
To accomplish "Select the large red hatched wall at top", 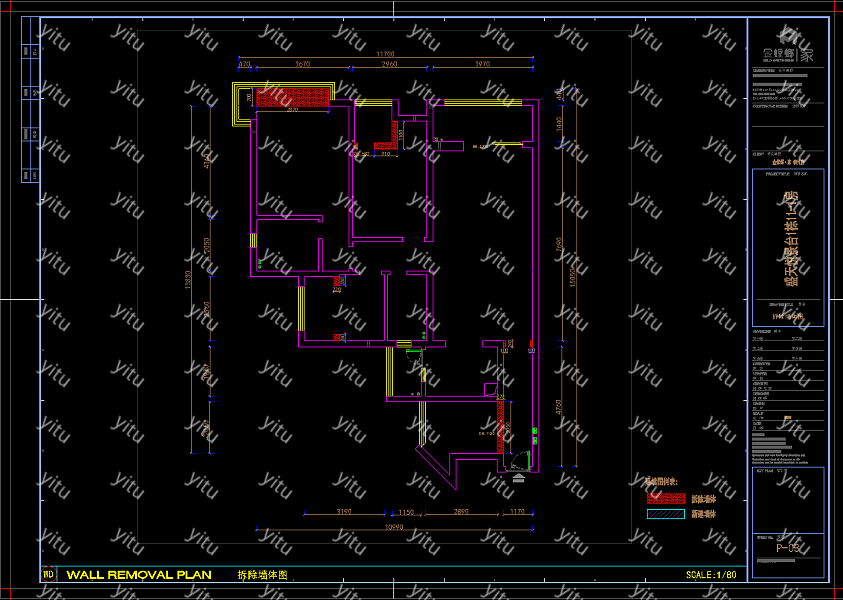I will click(293, 98).
